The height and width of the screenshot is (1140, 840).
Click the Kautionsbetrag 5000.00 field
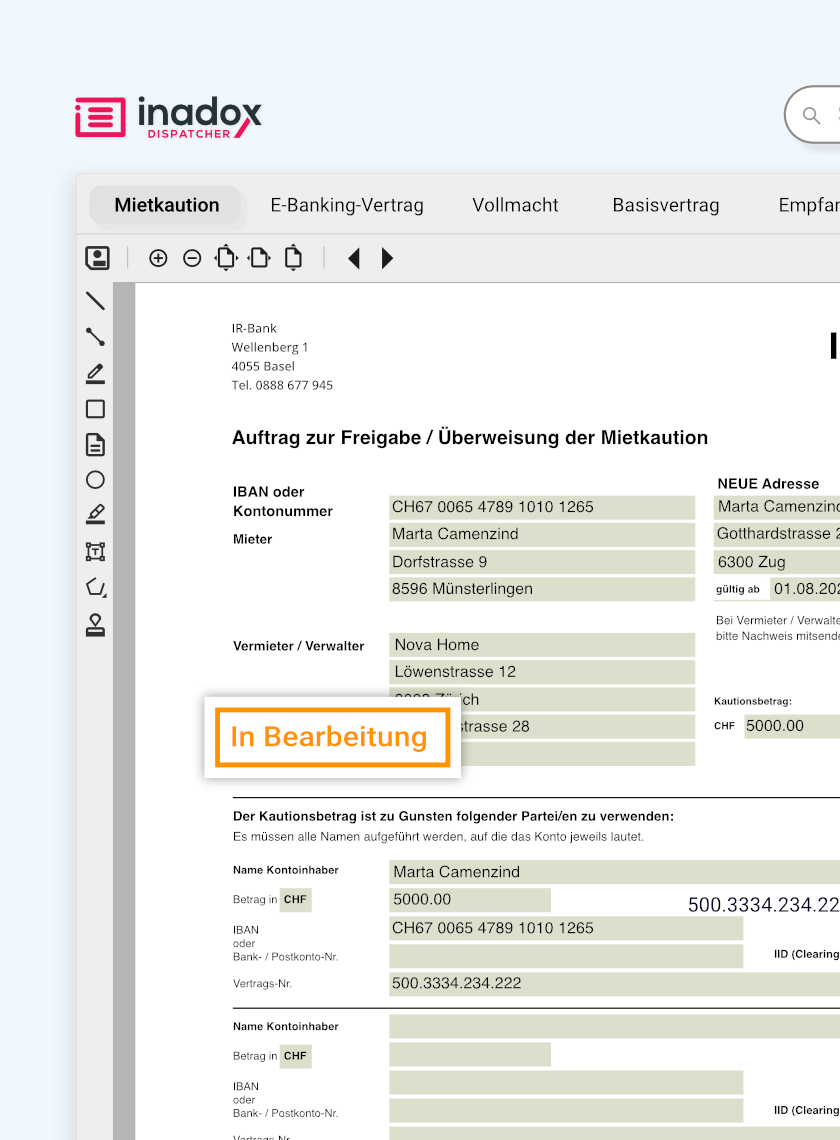[x=792, y=726]
